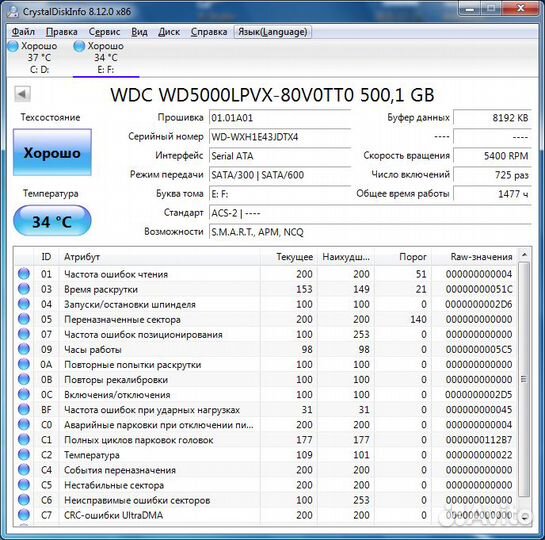This screenshot has height=540, width=545.
Task: Select the E: F: disk status orb
Action: coord(79,46)
